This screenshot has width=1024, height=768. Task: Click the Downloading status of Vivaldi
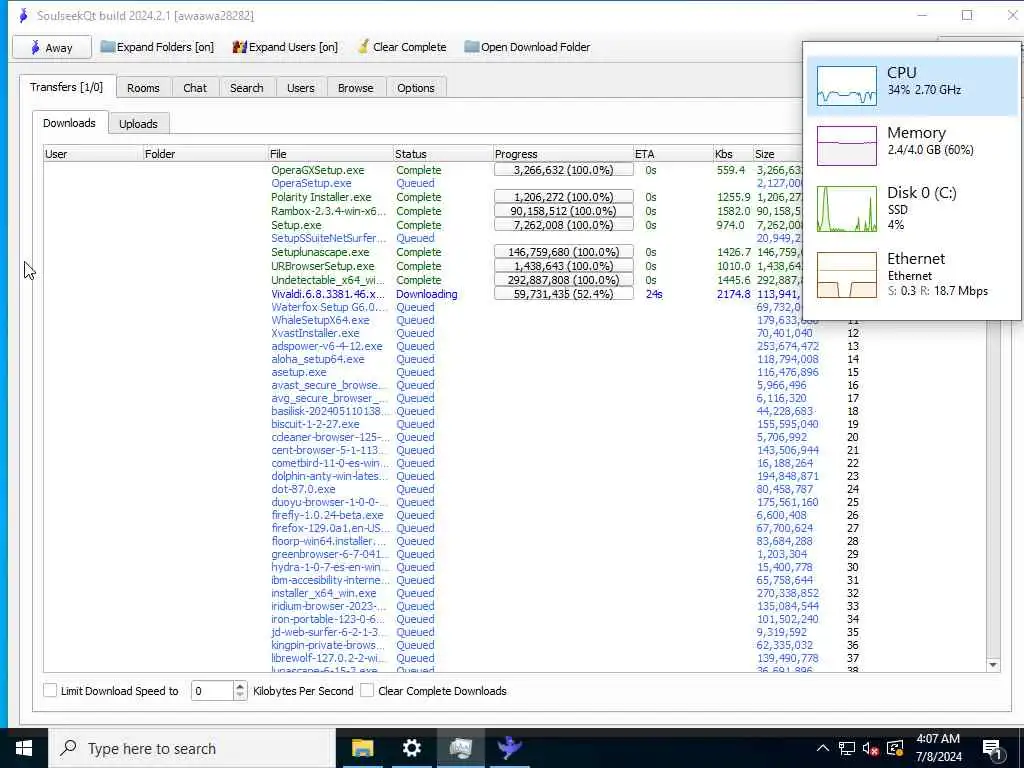coord(426,295)
